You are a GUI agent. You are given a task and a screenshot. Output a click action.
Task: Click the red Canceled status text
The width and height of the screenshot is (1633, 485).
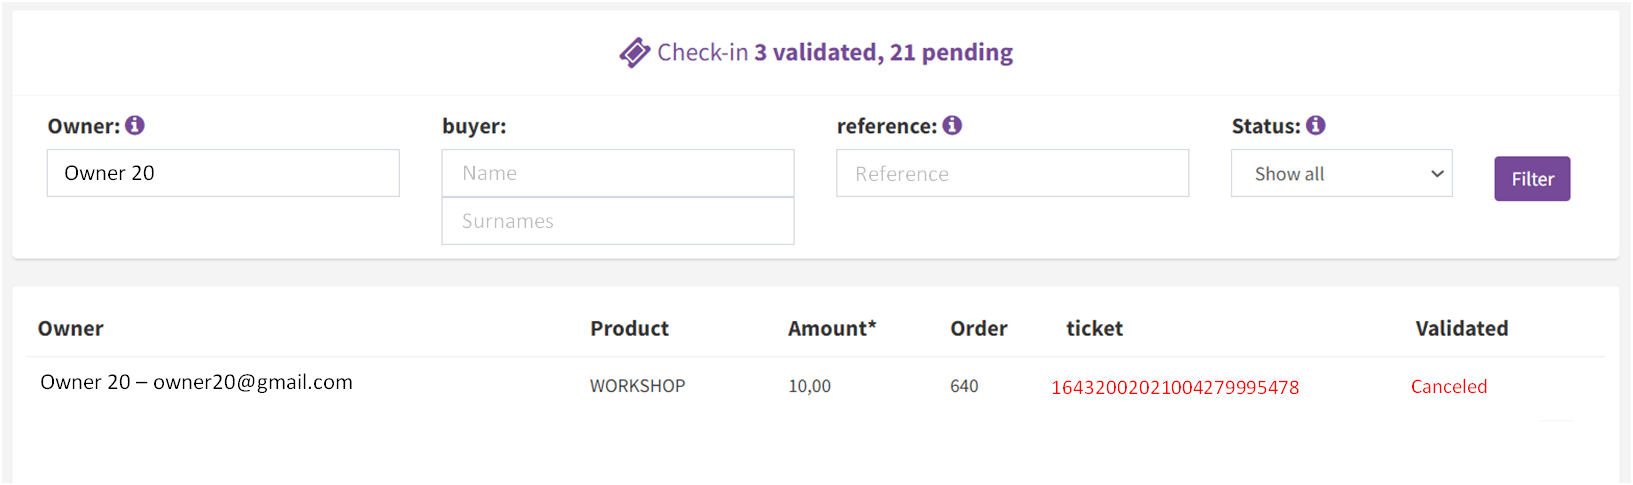1449,387
